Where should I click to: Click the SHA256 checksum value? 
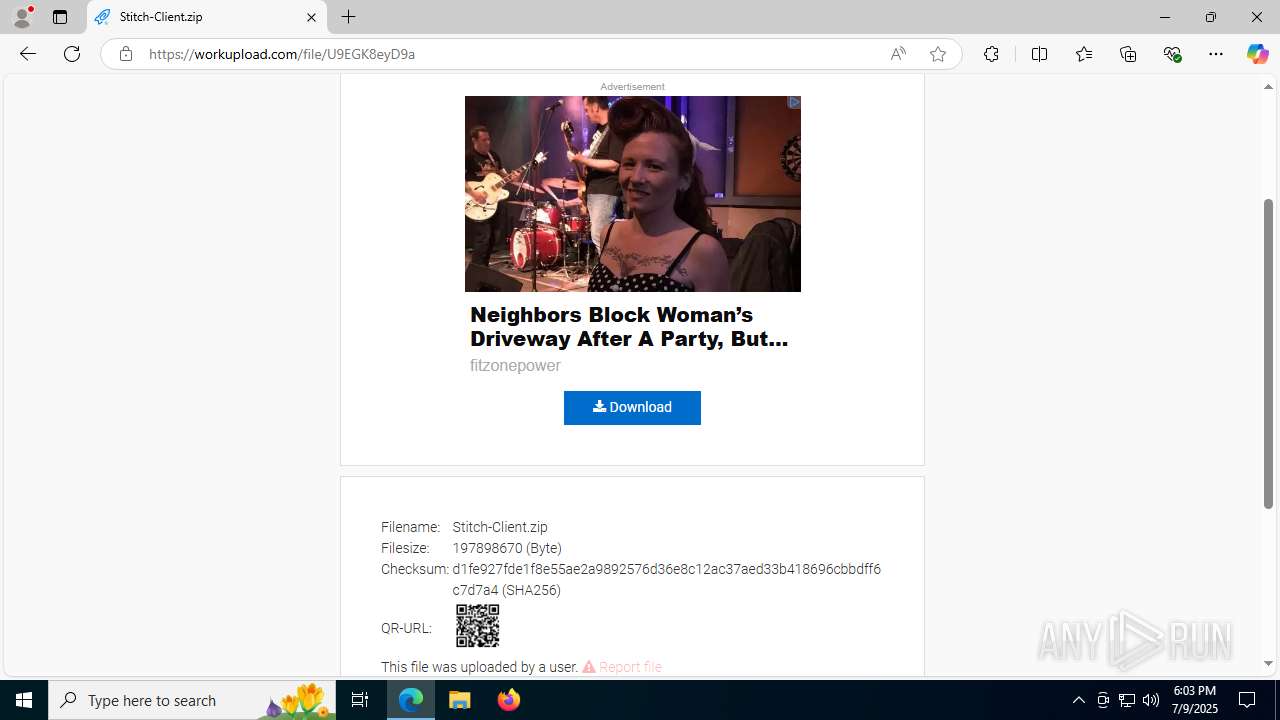click(x=666, y=580)
